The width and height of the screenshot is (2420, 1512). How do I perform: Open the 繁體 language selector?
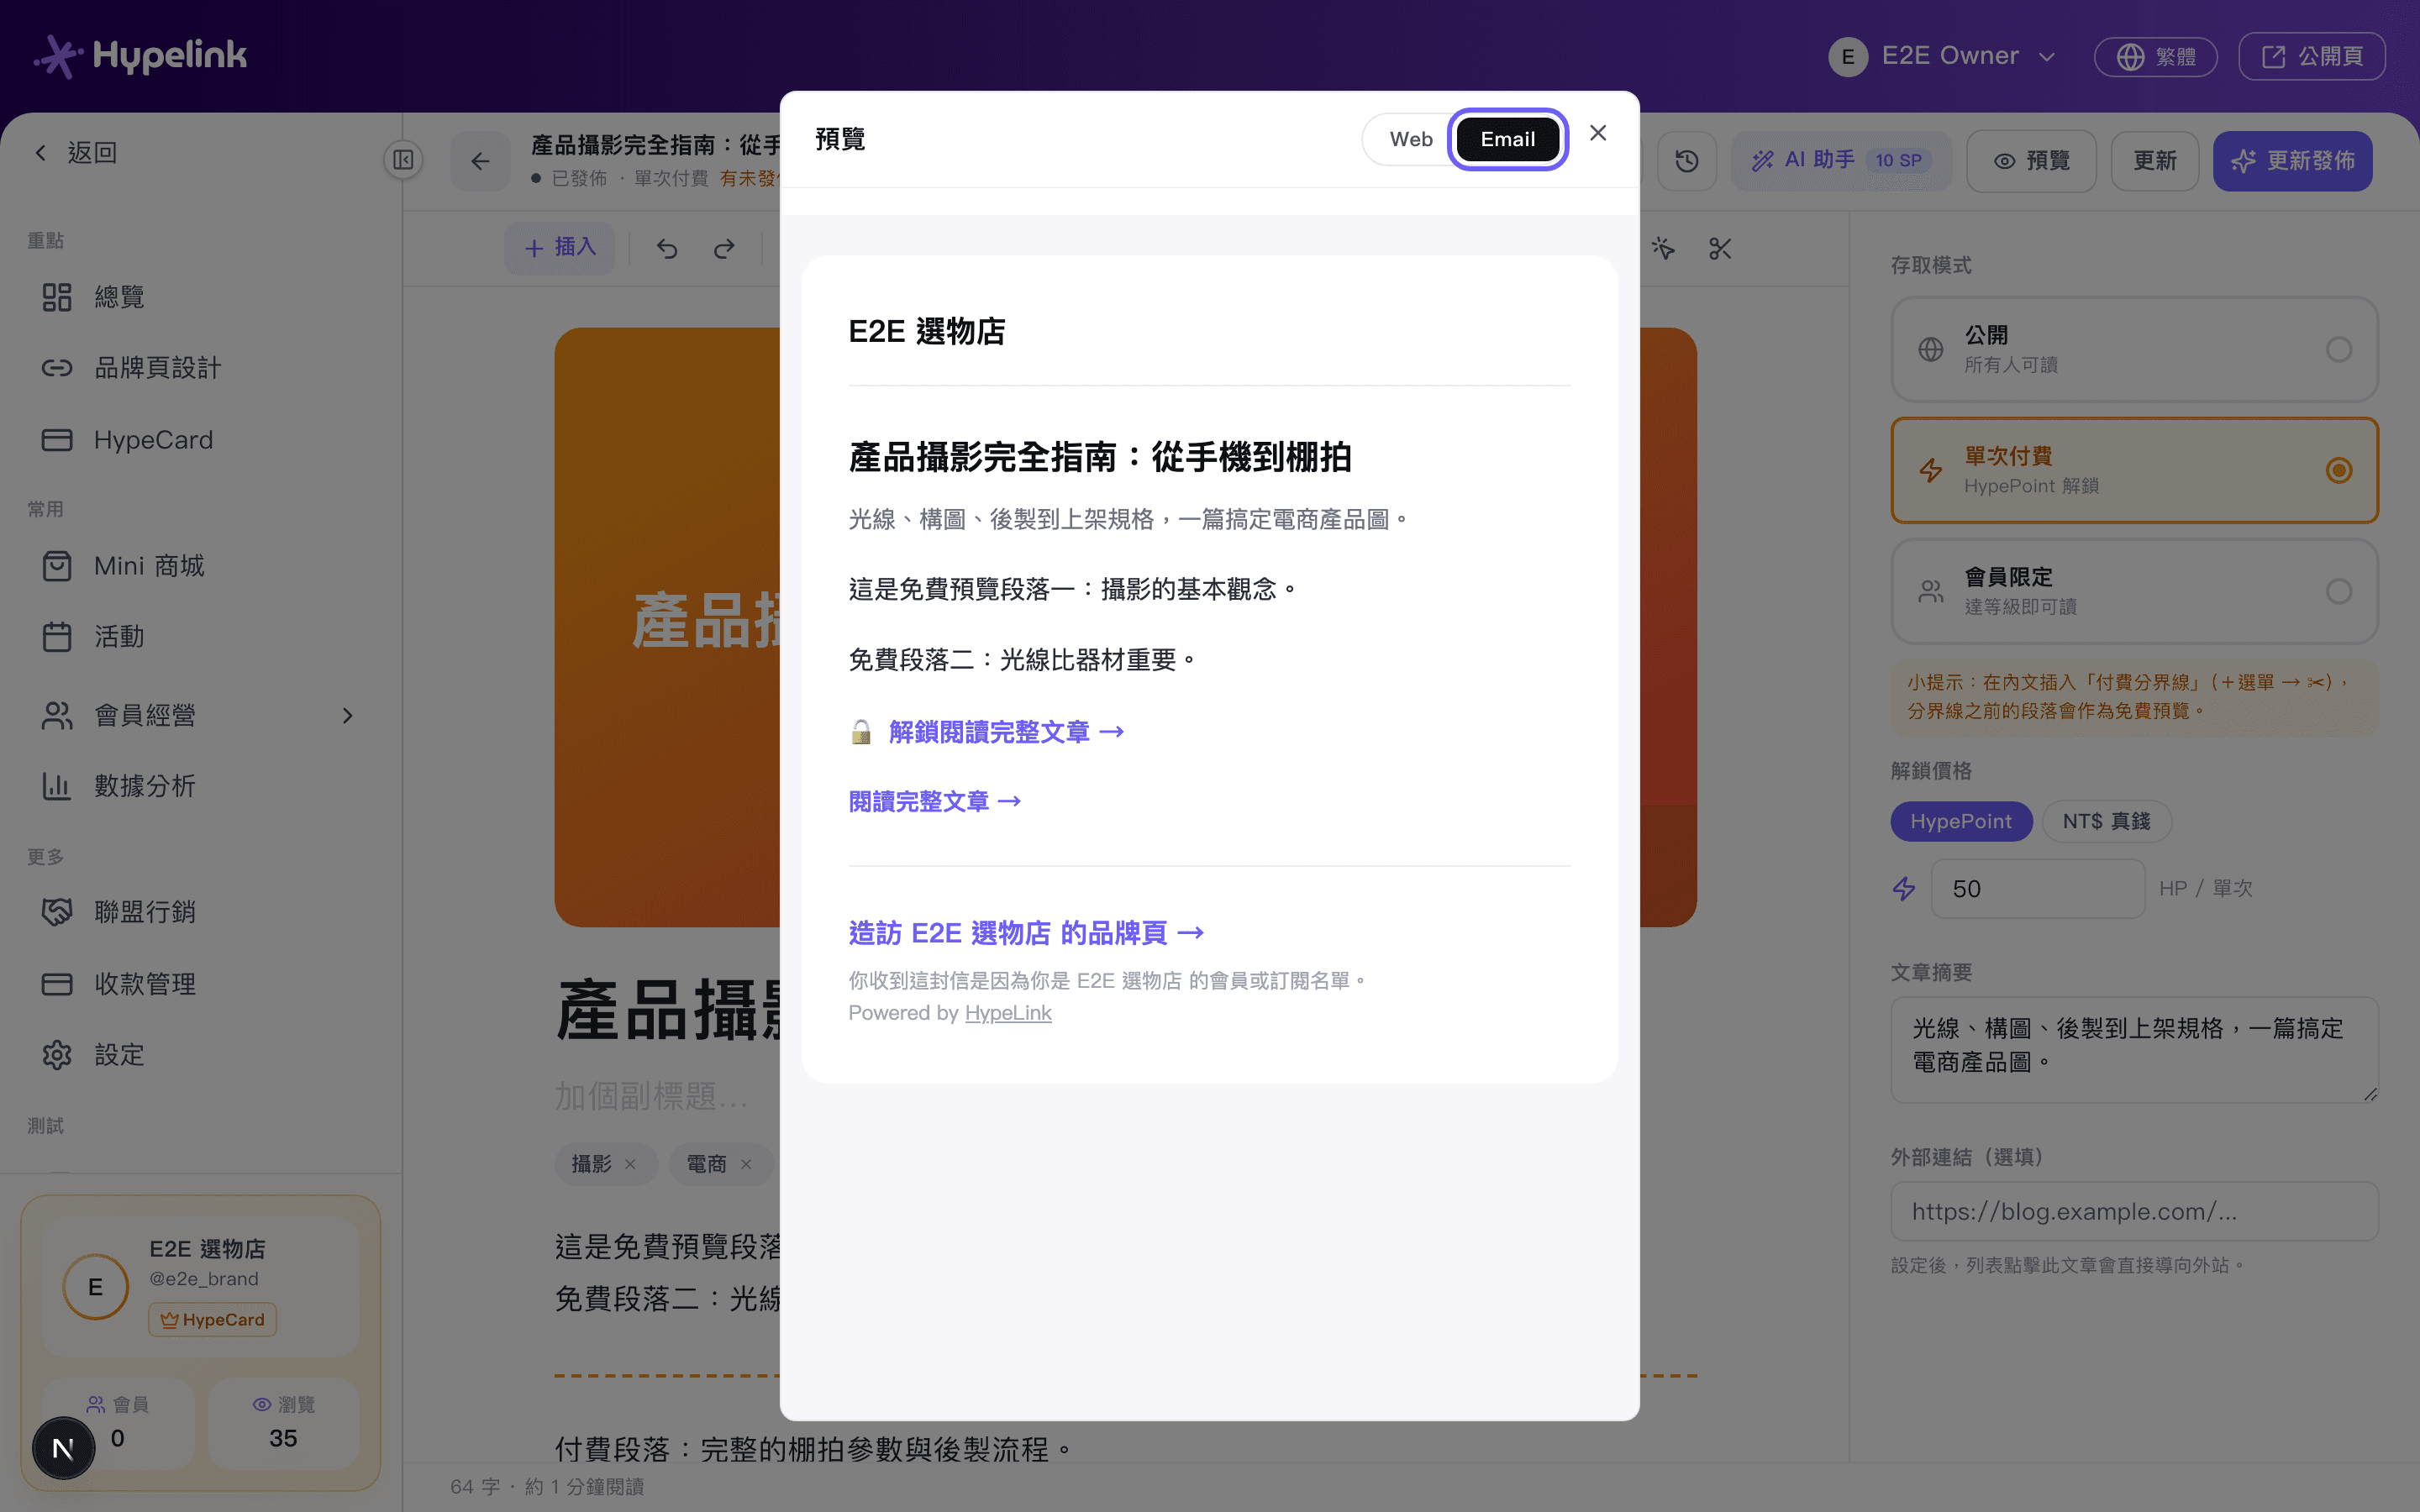pos(2155,56)
